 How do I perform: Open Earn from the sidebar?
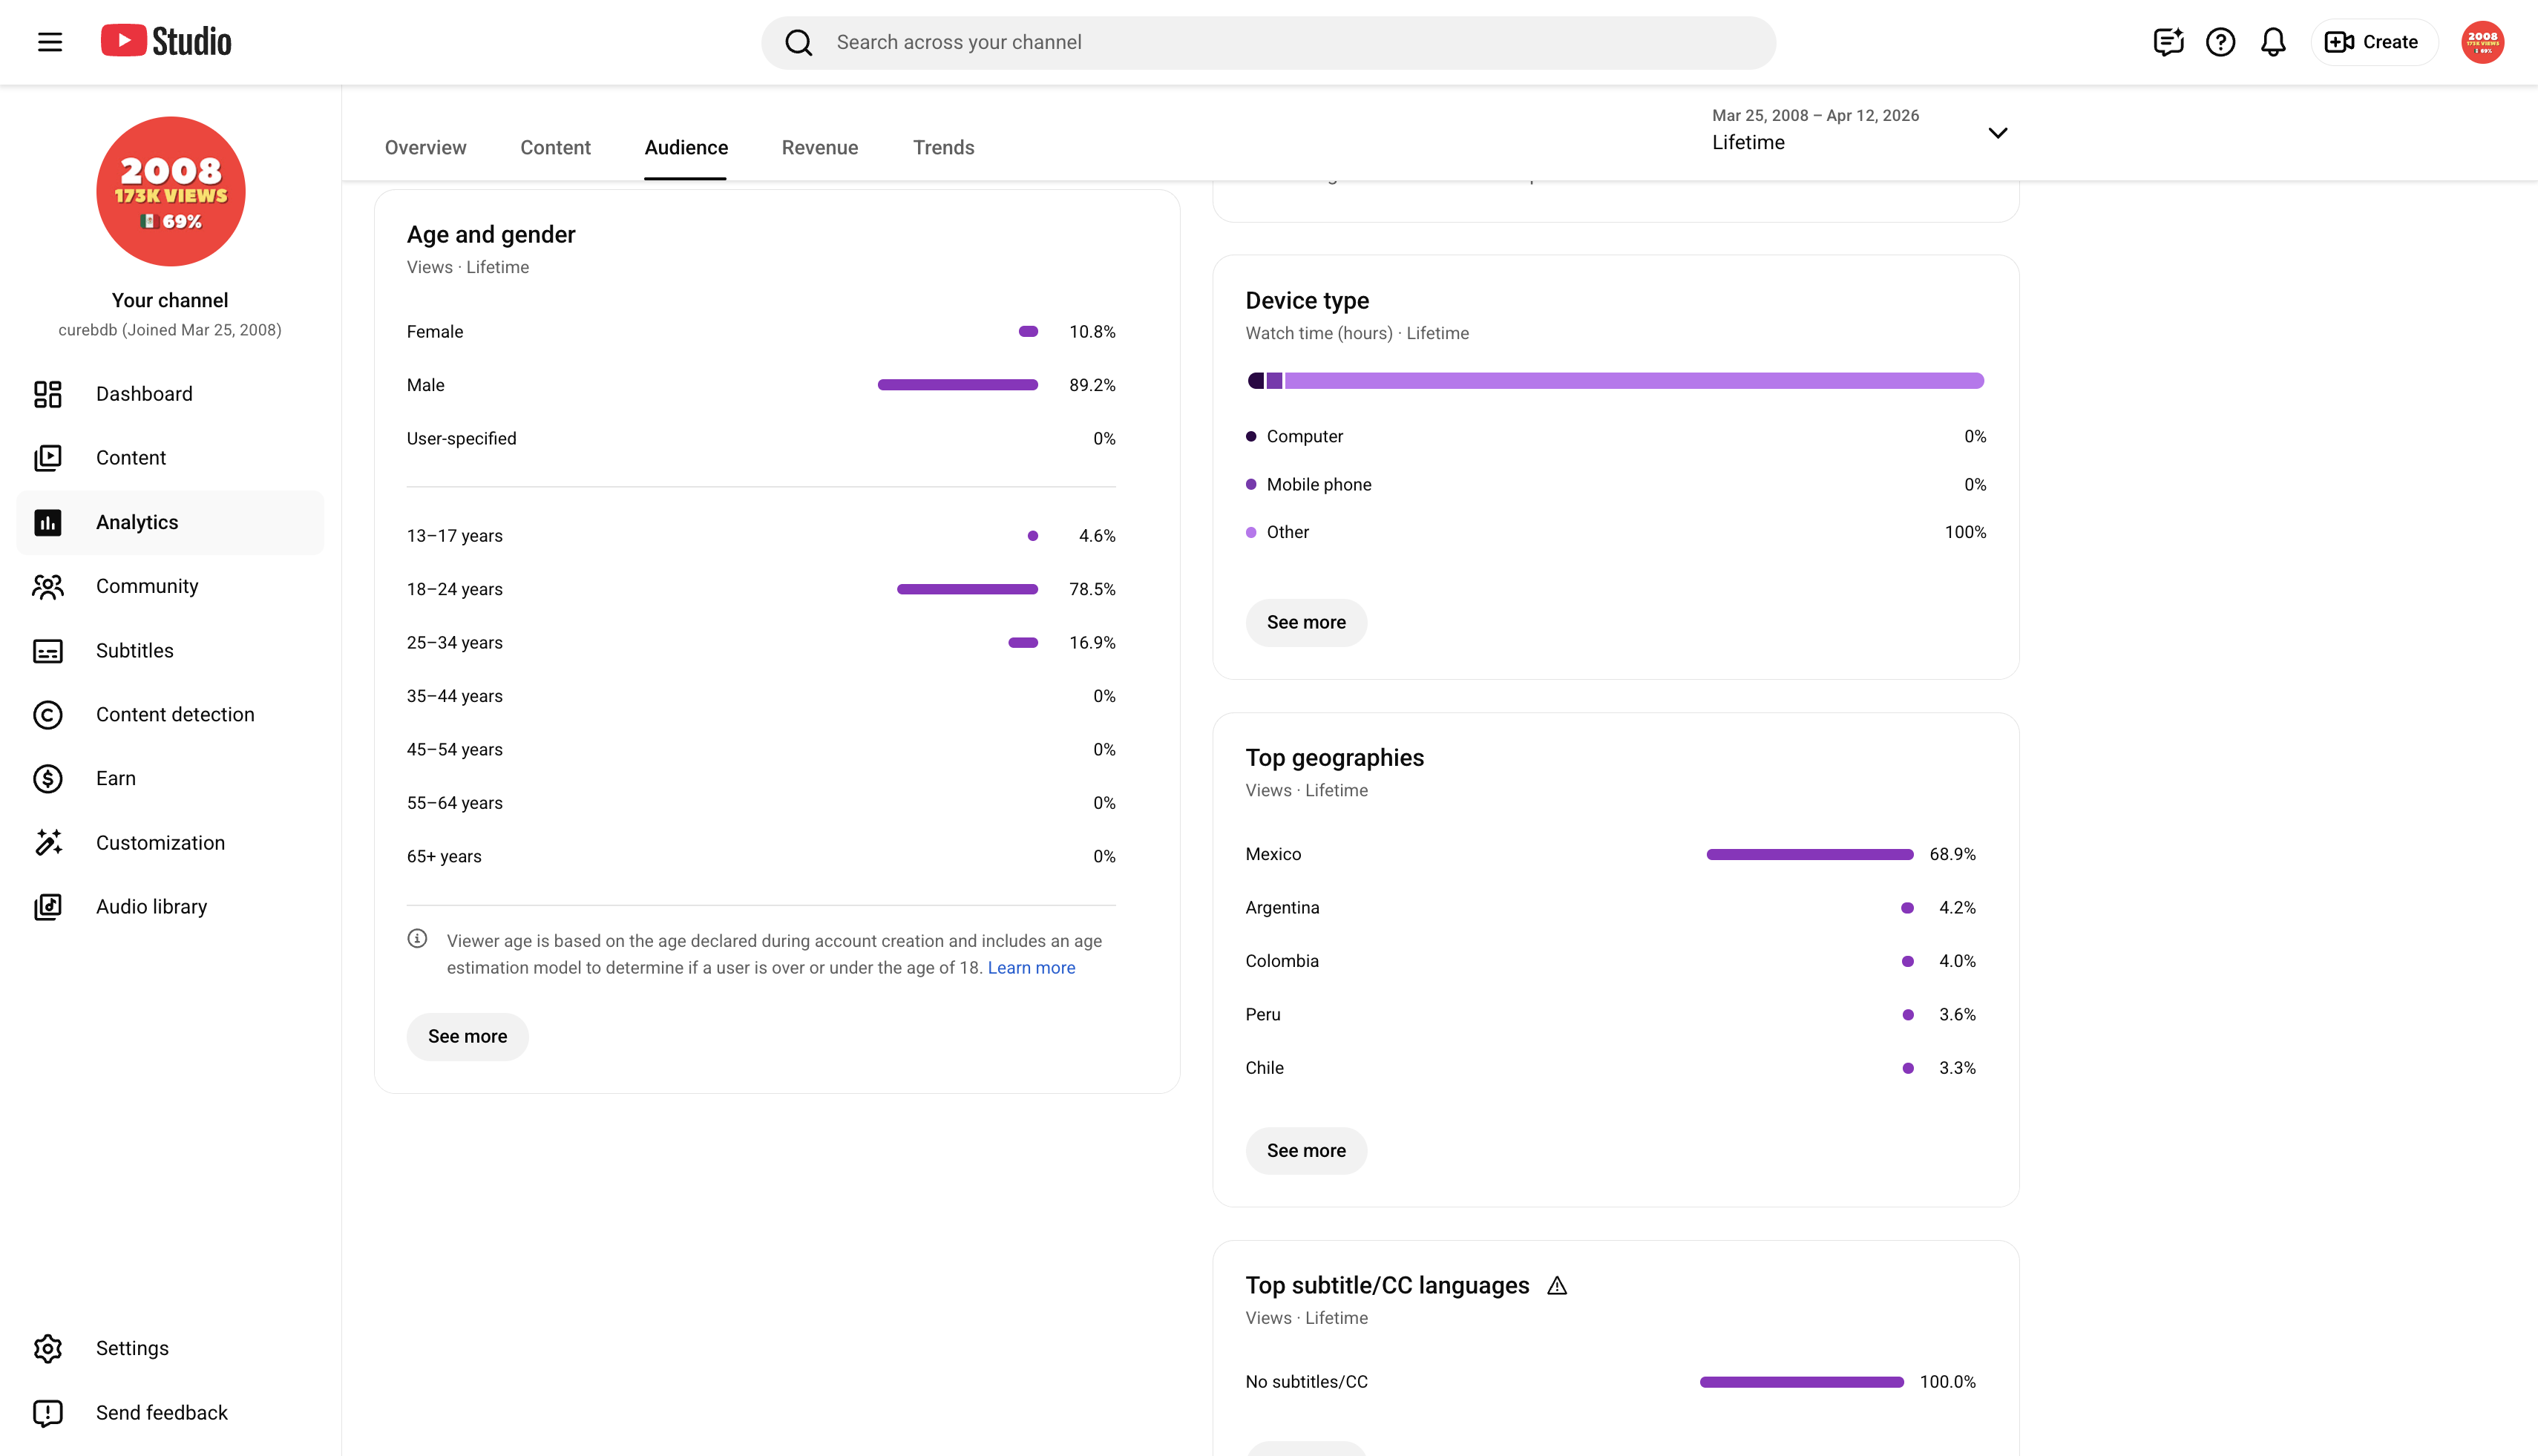pyautogui.click(x=170, y=779)
